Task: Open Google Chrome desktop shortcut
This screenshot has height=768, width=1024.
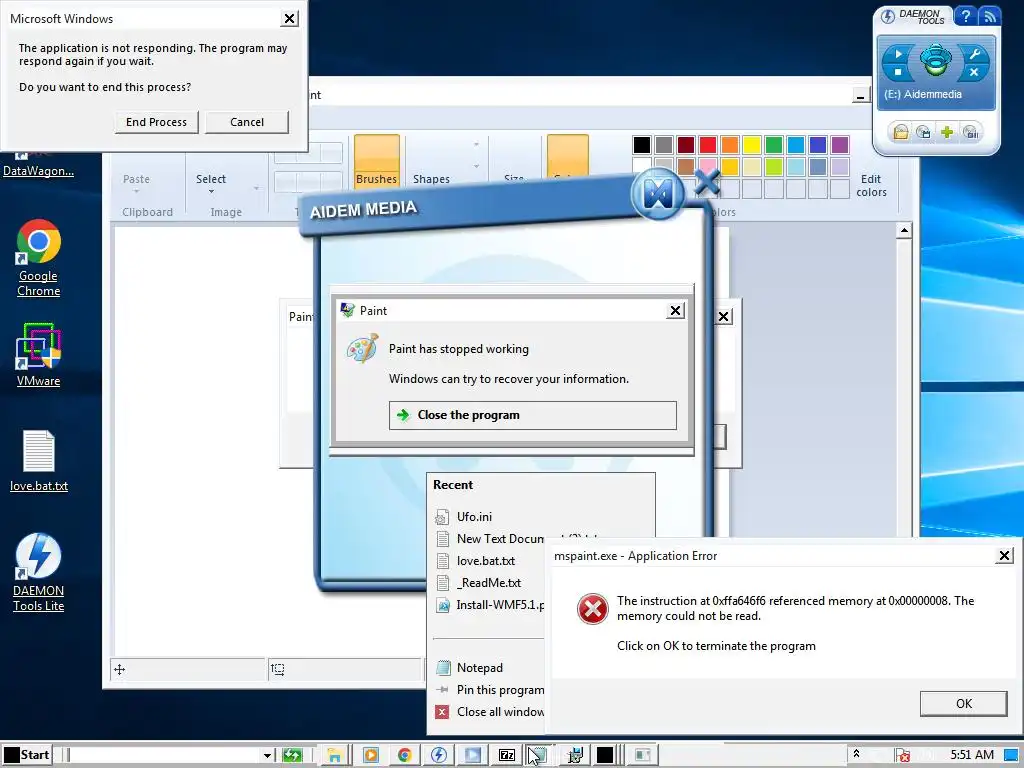Action: point(39,258)
